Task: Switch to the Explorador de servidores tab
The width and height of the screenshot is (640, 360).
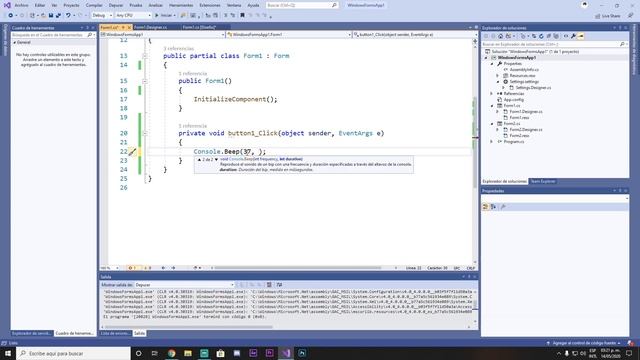Action: click(31, 333)
